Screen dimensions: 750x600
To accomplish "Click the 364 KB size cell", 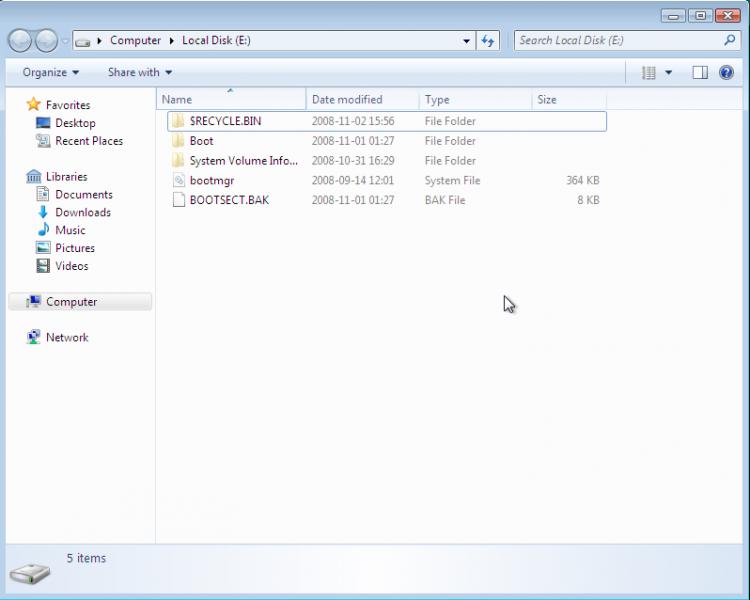I will (583, 180).
